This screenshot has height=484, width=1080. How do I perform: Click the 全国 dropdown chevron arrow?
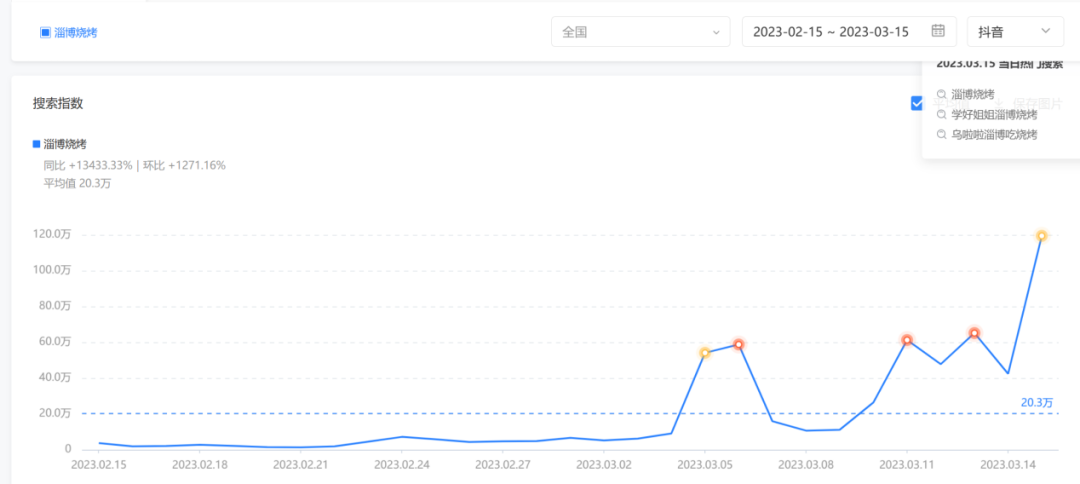point(716,32)
